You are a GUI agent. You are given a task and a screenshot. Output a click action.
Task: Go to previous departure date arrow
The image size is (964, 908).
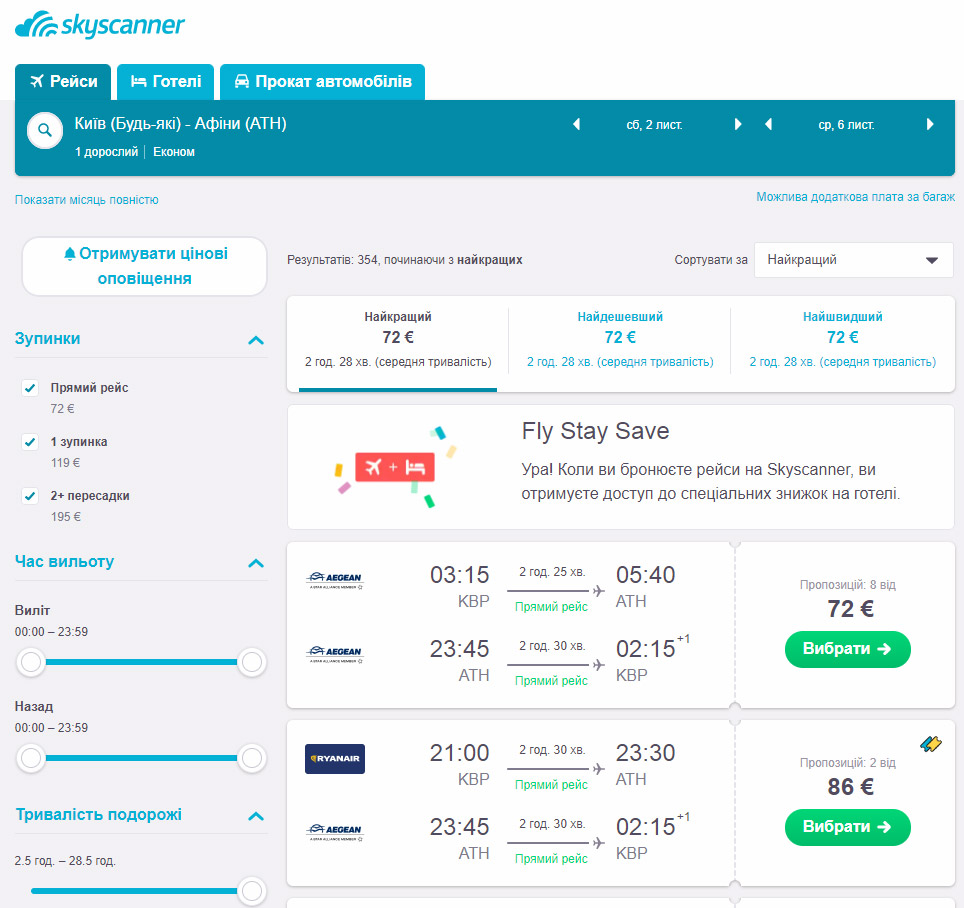576,125
